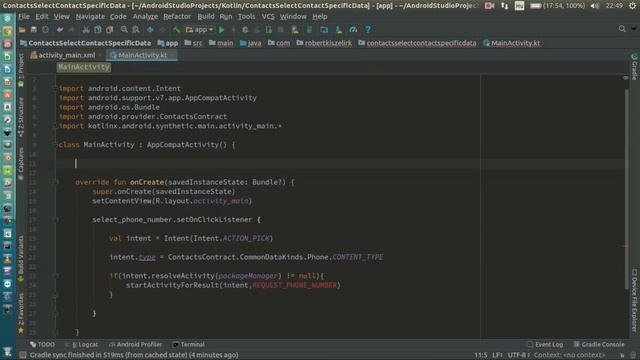Click the robertkiszelirk breadcrumb folder
Viewport: 640px width, 360px height.
[x=324, y=43]
